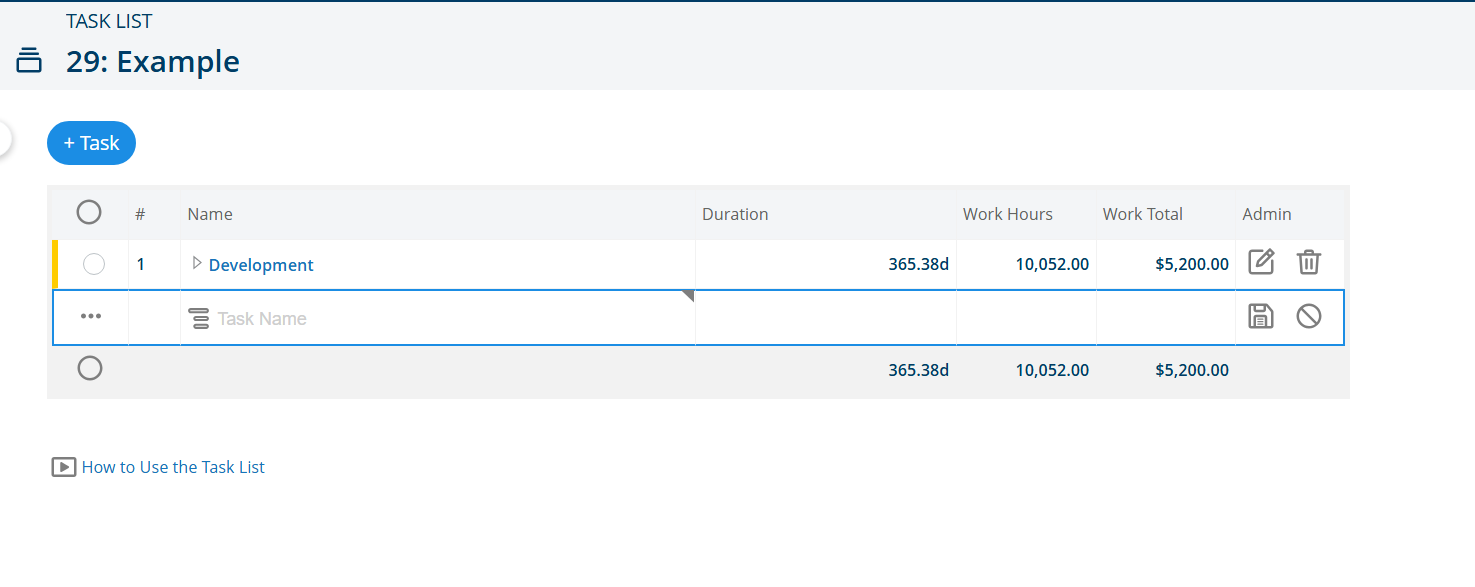1475x587 pixels.
Task: Expand the Development task disclosure triangle
Action: (197, 263)
